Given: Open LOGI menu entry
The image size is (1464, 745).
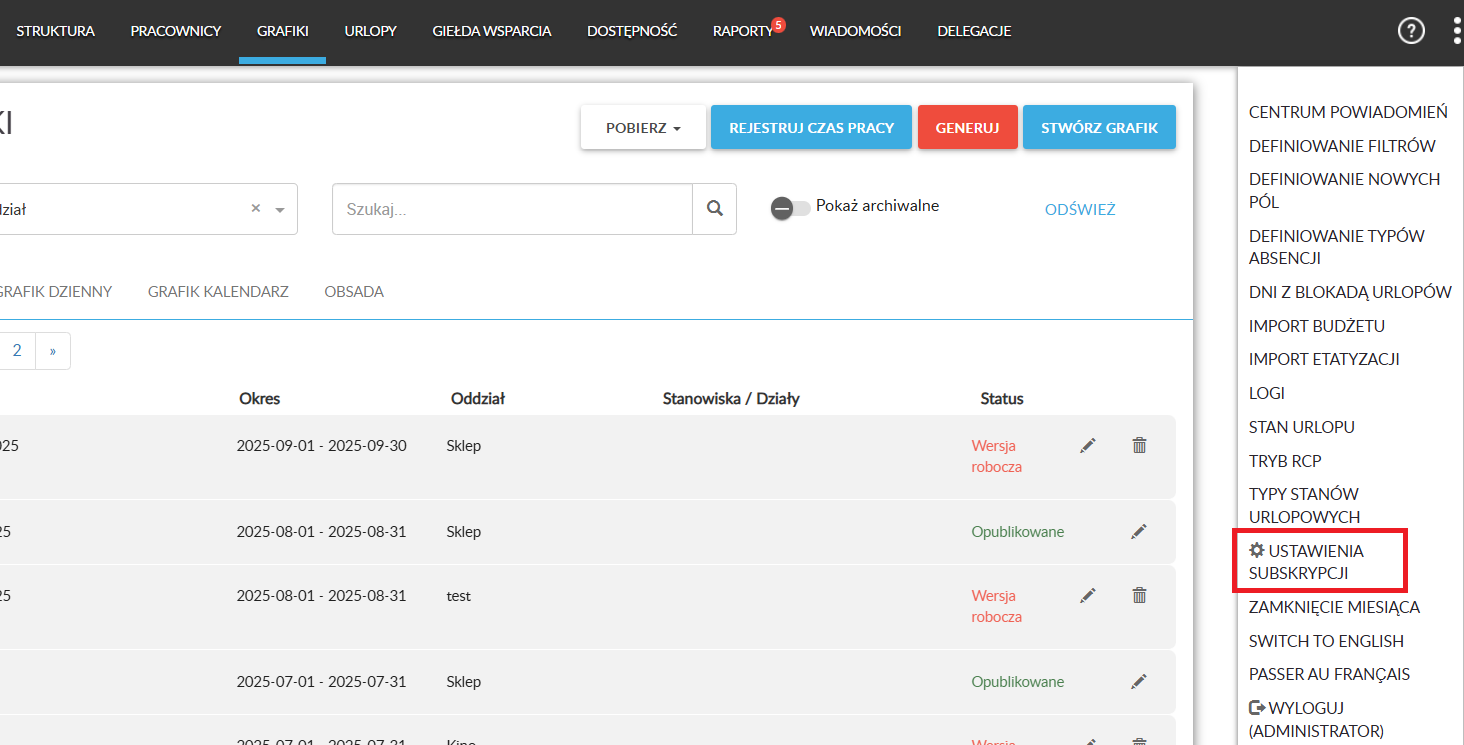Looking at the screenshot, I should pos(1267,393).
